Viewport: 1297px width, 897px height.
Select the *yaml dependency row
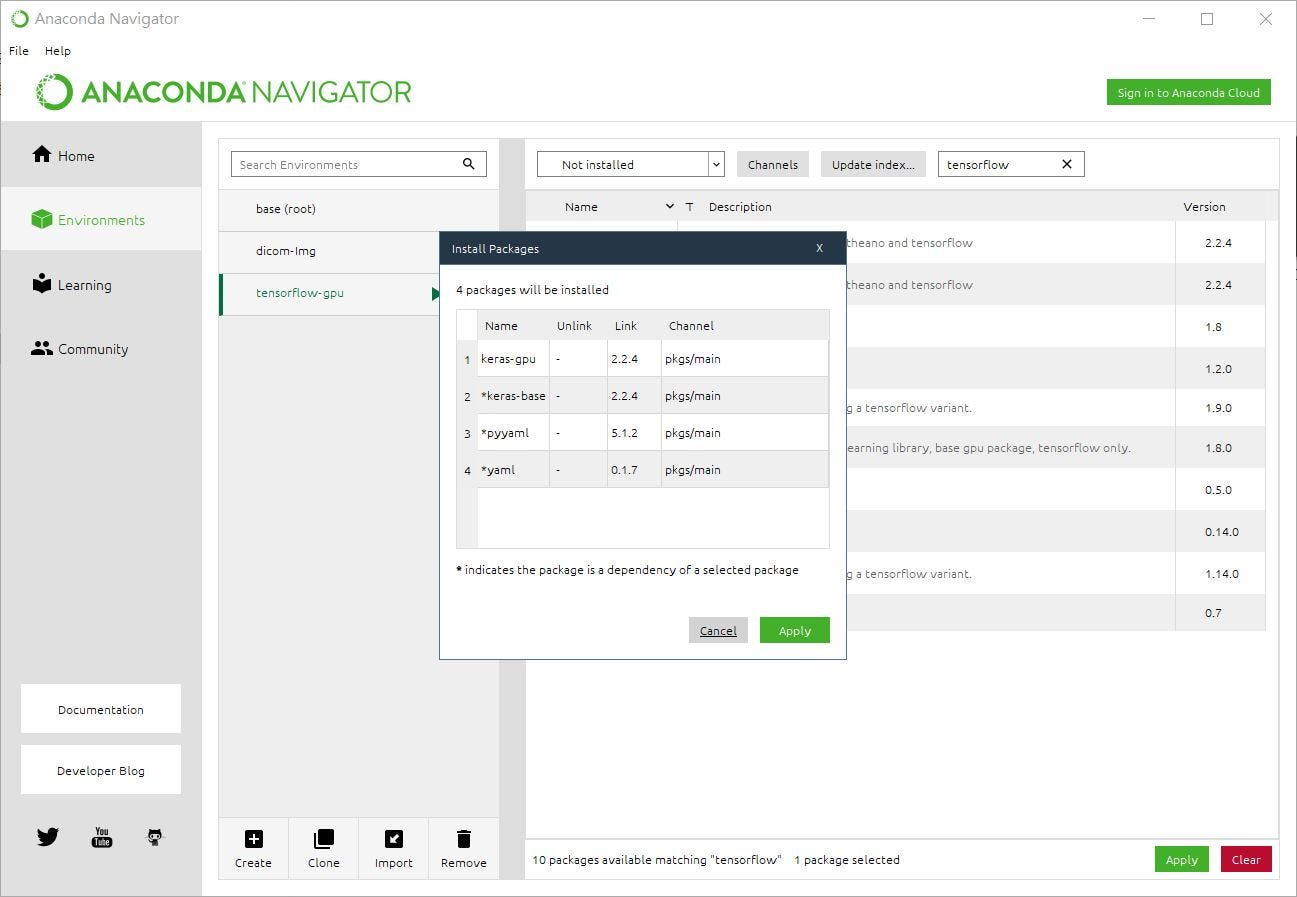point(643,469)
